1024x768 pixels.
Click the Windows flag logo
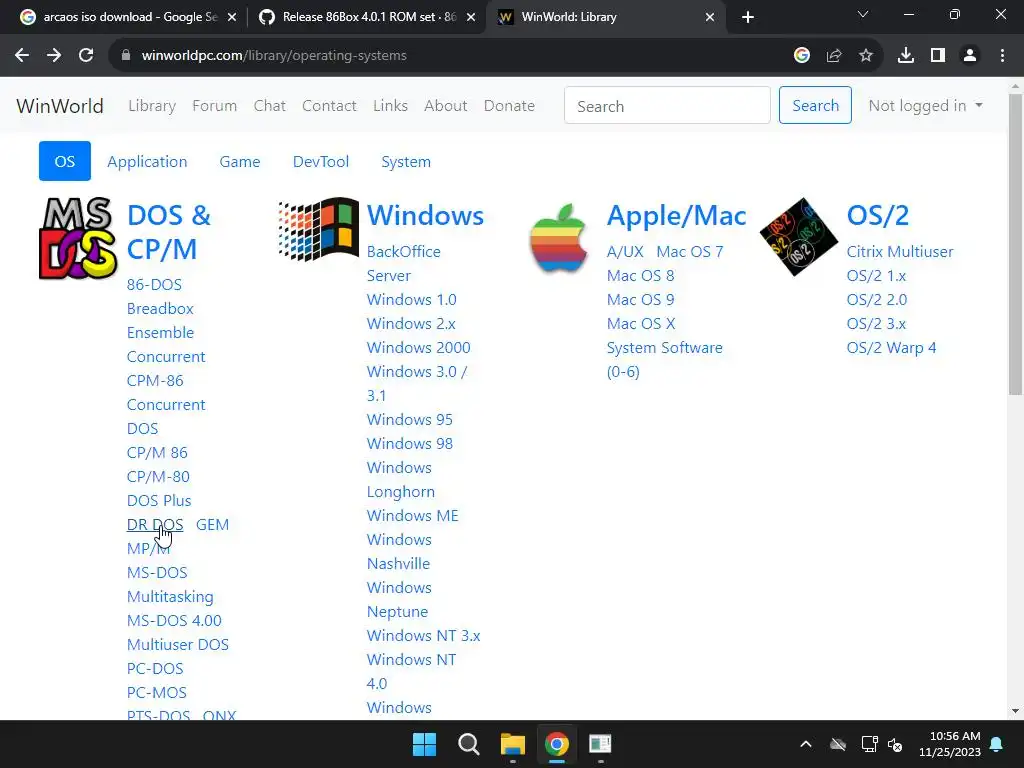[x=319, y=229]
